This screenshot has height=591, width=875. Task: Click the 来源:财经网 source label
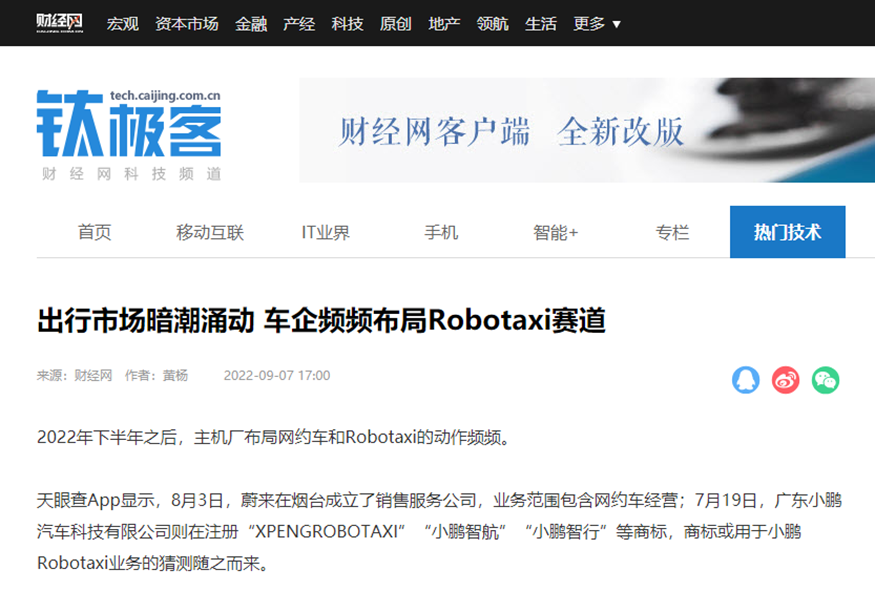coord(75,376)
